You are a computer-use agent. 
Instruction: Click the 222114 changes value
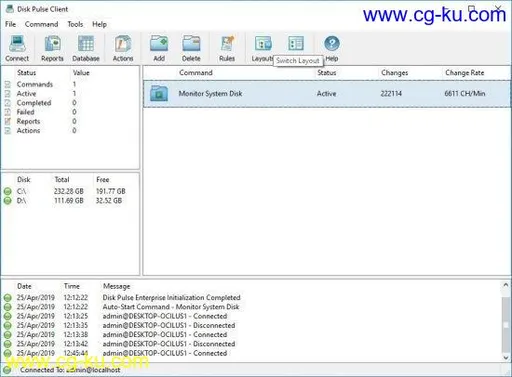point(391,94)
